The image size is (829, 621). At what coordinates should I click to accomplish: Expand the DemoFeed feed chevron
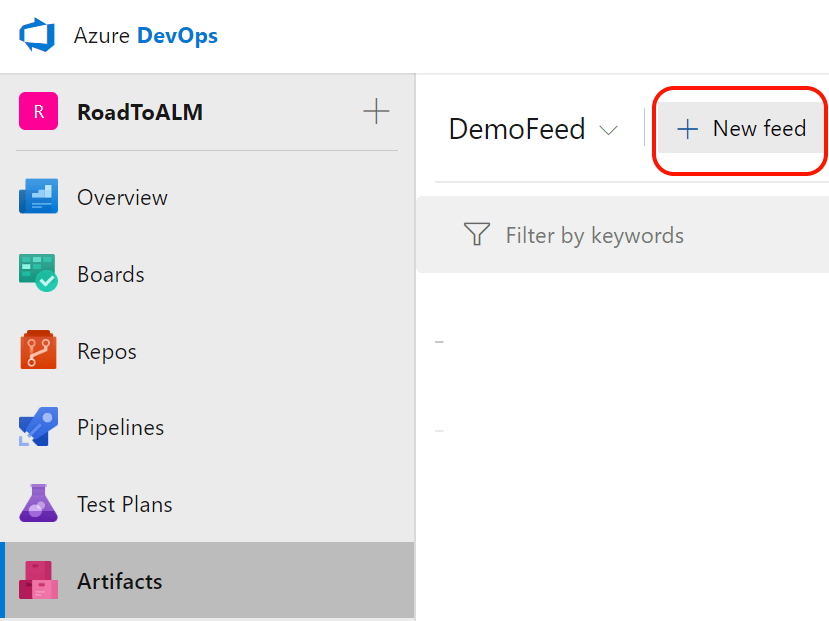[607, 130]
